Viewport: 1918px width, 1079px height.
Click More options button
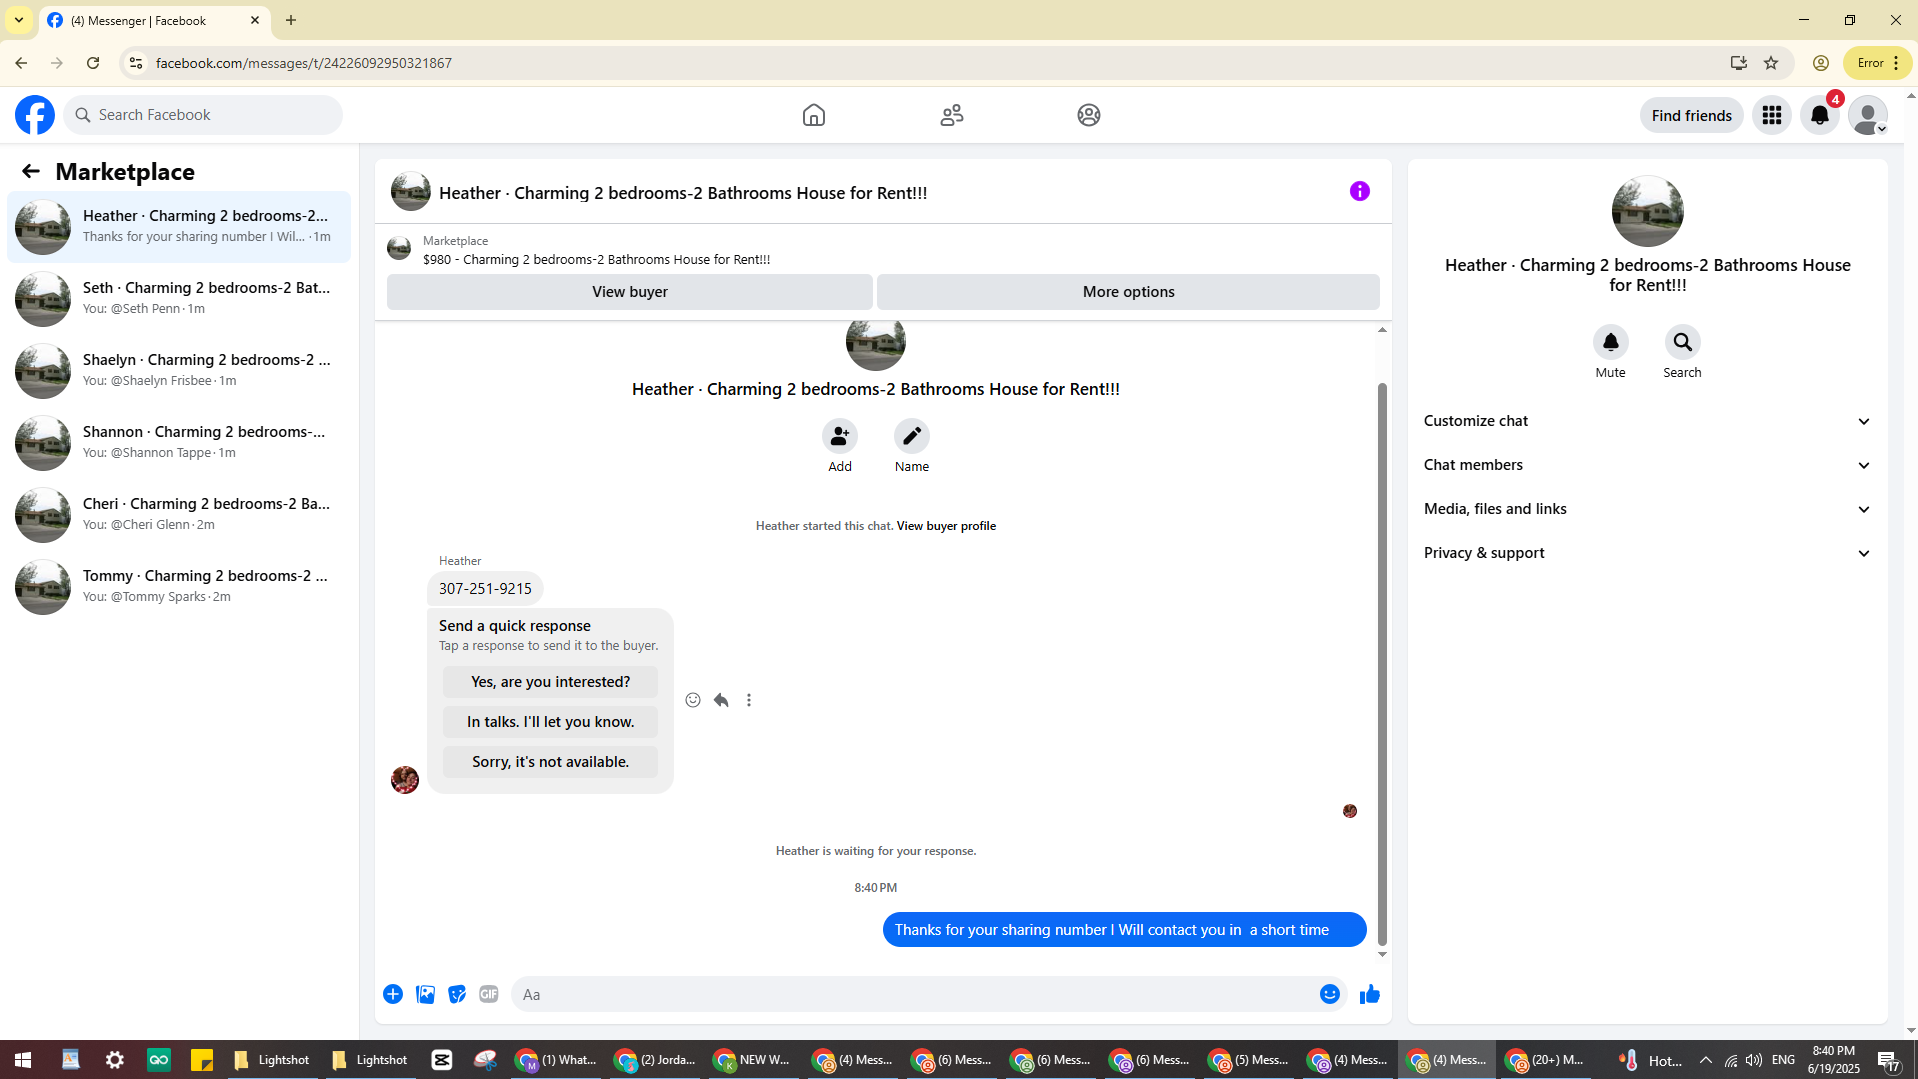point(1128,292)
